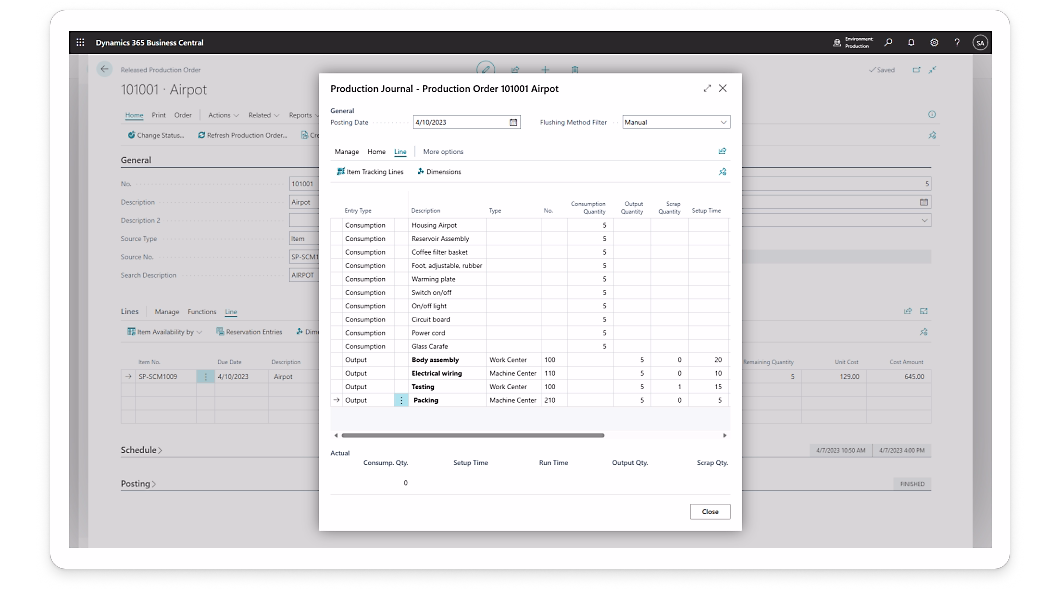The image size is (1060, 596).
Task: Select the Manage tab in the journal
Action: click(x=347, y=152)
